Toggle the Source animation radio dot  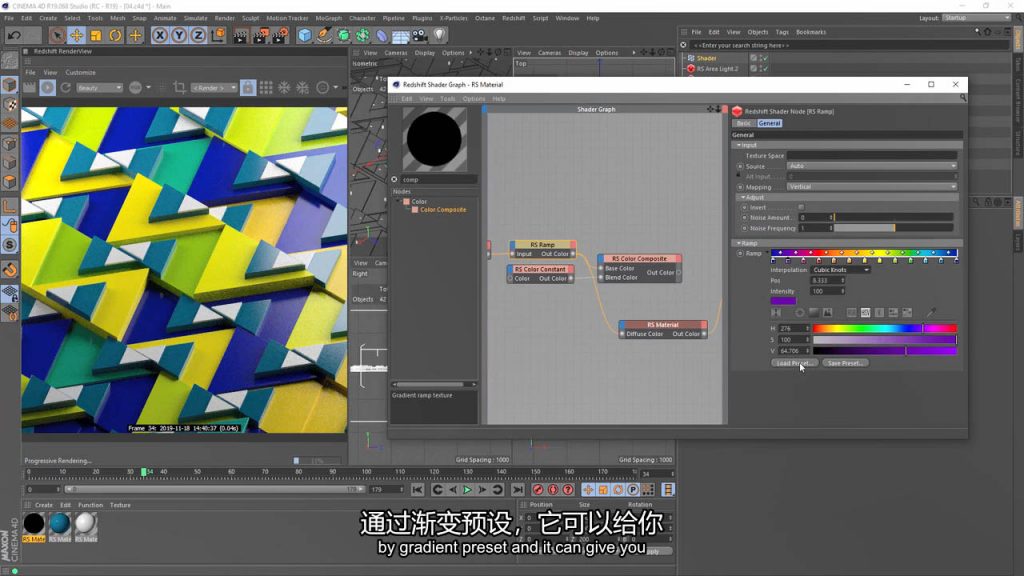pos(741,167)
